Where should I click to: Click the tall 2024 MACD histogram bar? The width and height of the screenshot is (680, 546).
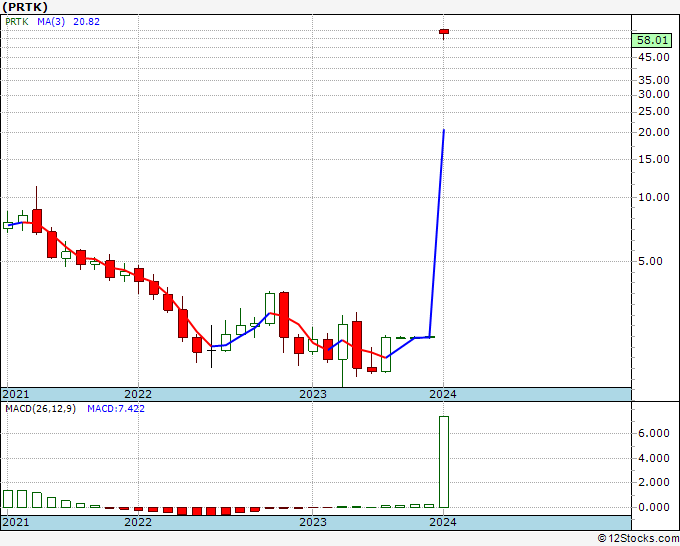[x=444, y=462]
